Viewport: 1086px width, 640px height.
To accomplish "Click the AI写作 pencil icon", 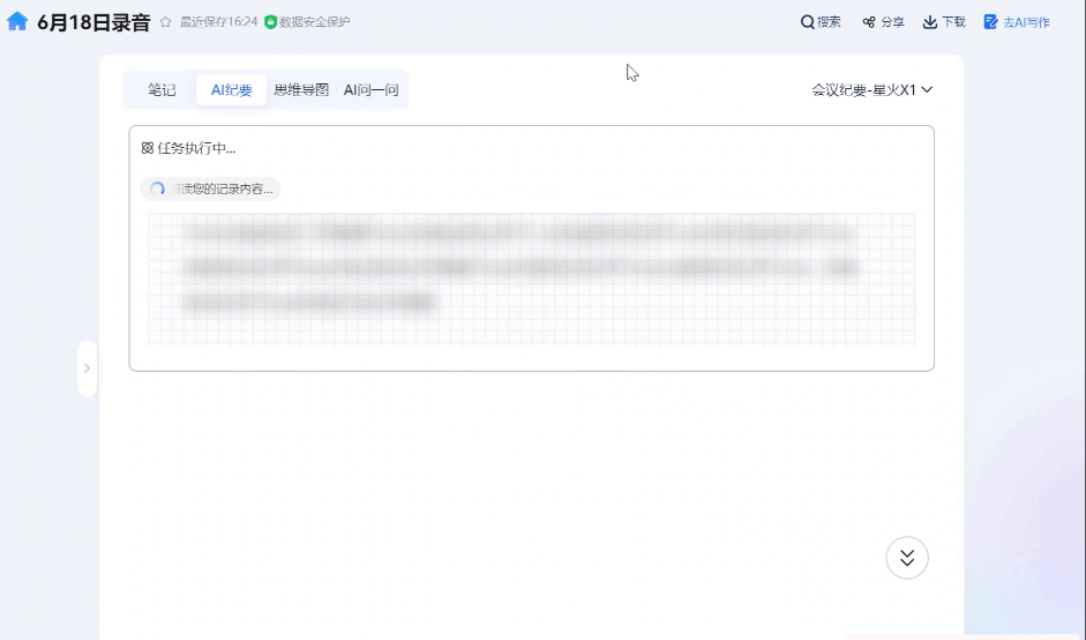I will (x=991, y=22).
